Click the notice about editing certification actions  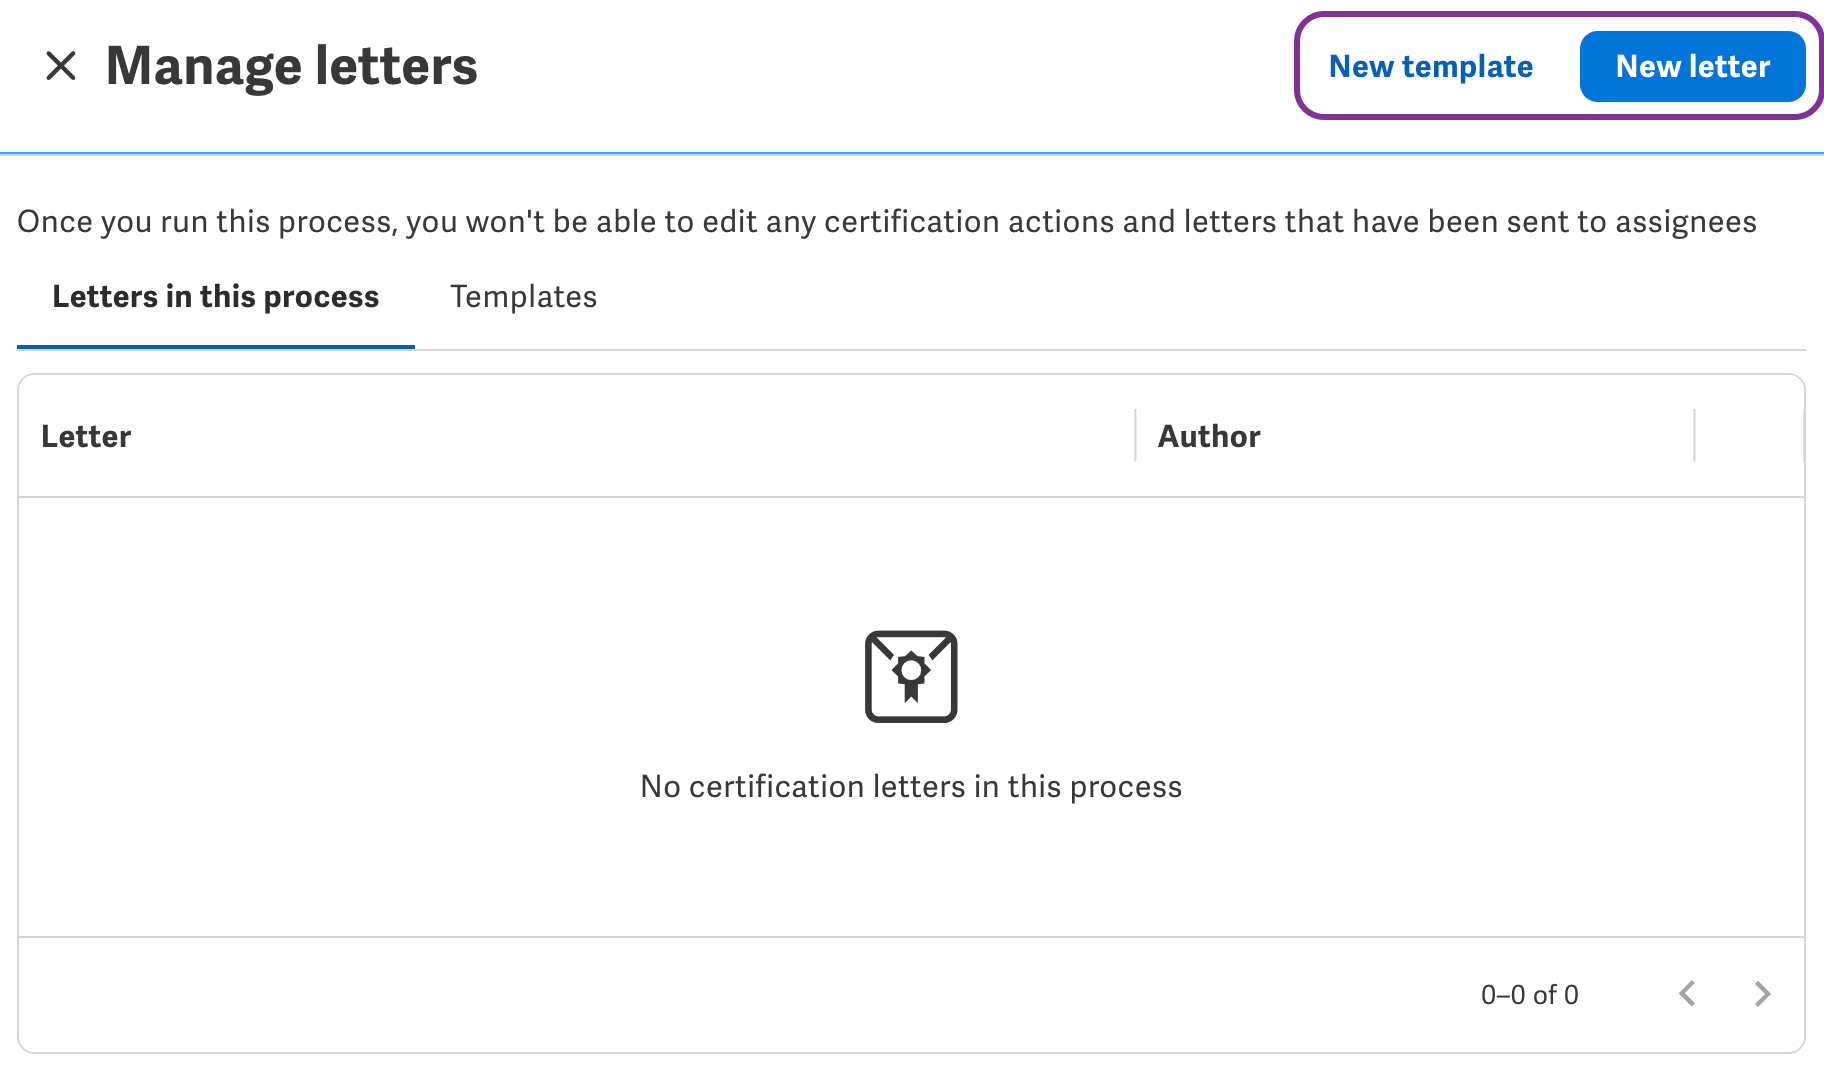point(886,222)
